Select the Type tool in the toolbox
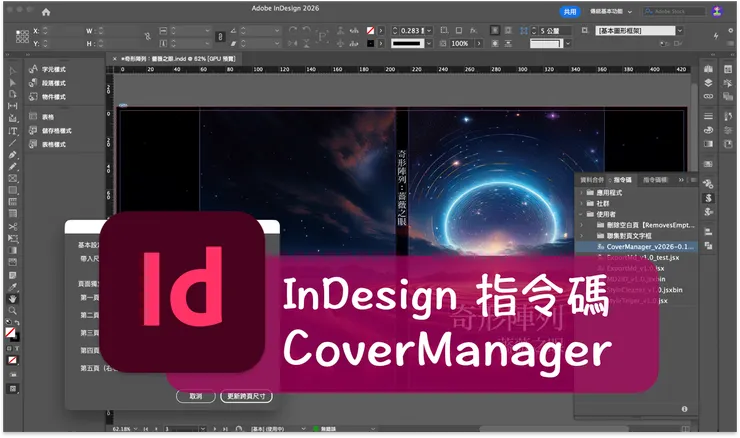Image resolution: width=740 pixels, height=438 pixels. tap(13, 131)
